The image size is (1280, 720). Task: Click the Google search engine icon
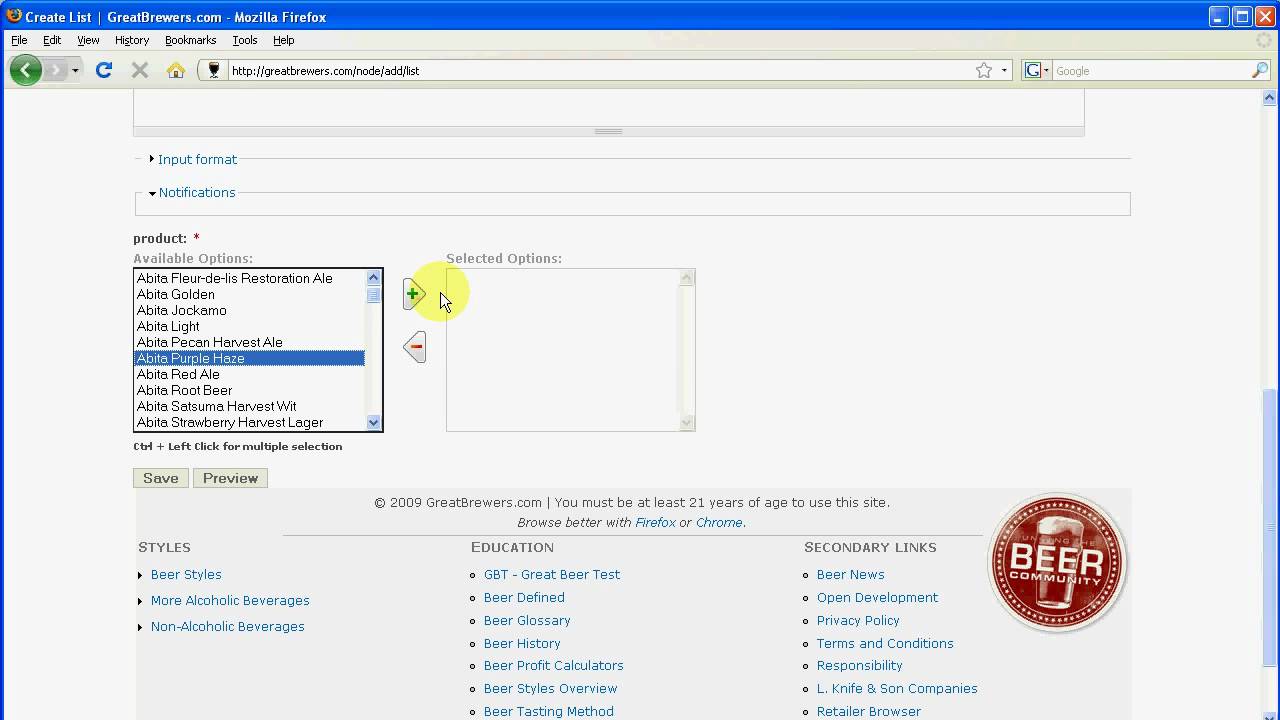pyautogui.click(x=1032, y=70)
